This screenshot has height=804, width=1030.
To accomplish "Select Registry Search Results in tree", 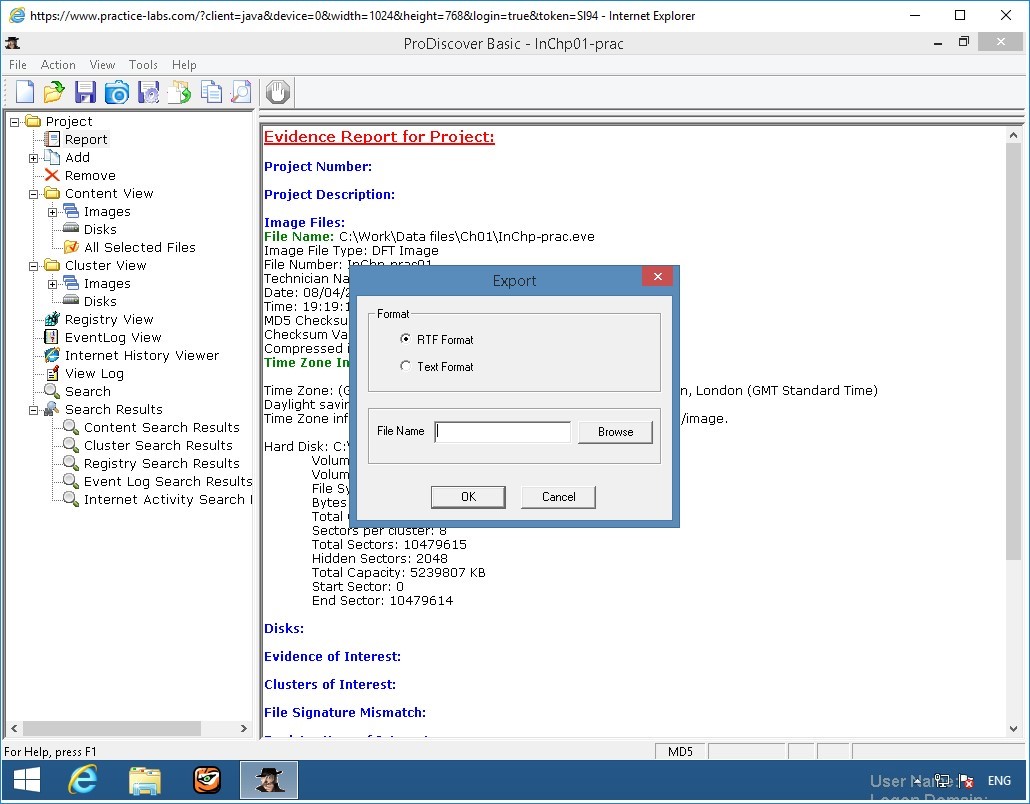I will [162, 463].
